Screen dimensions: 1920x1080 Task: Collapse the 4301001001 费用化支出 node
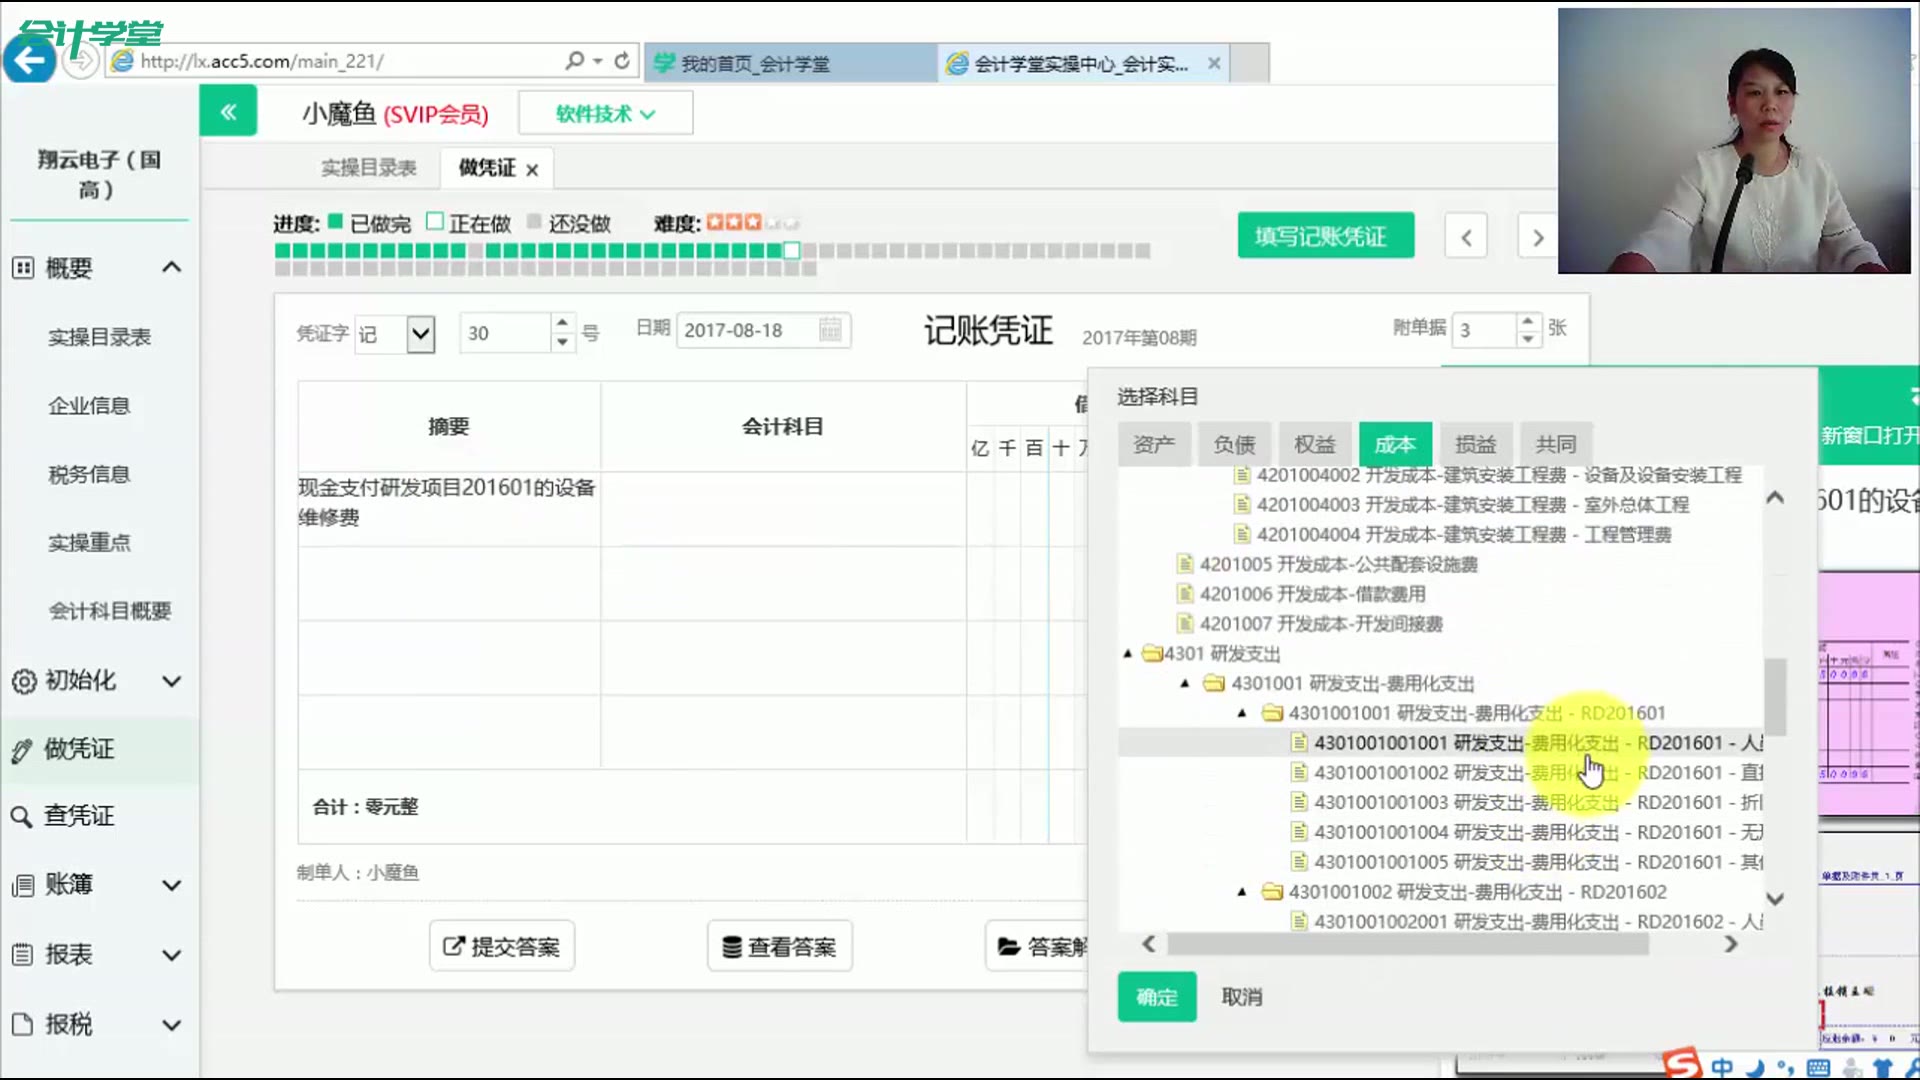coord(1242,713)
